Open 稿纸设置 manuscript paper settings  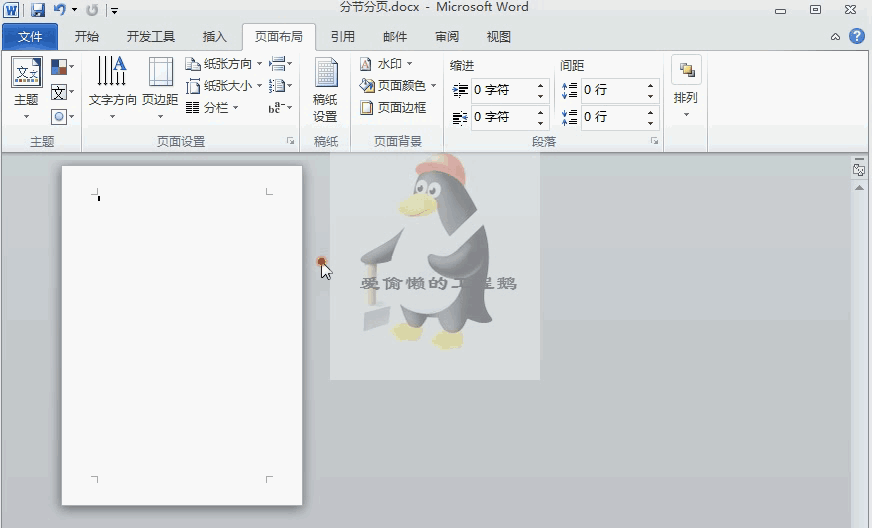[325, 90]
